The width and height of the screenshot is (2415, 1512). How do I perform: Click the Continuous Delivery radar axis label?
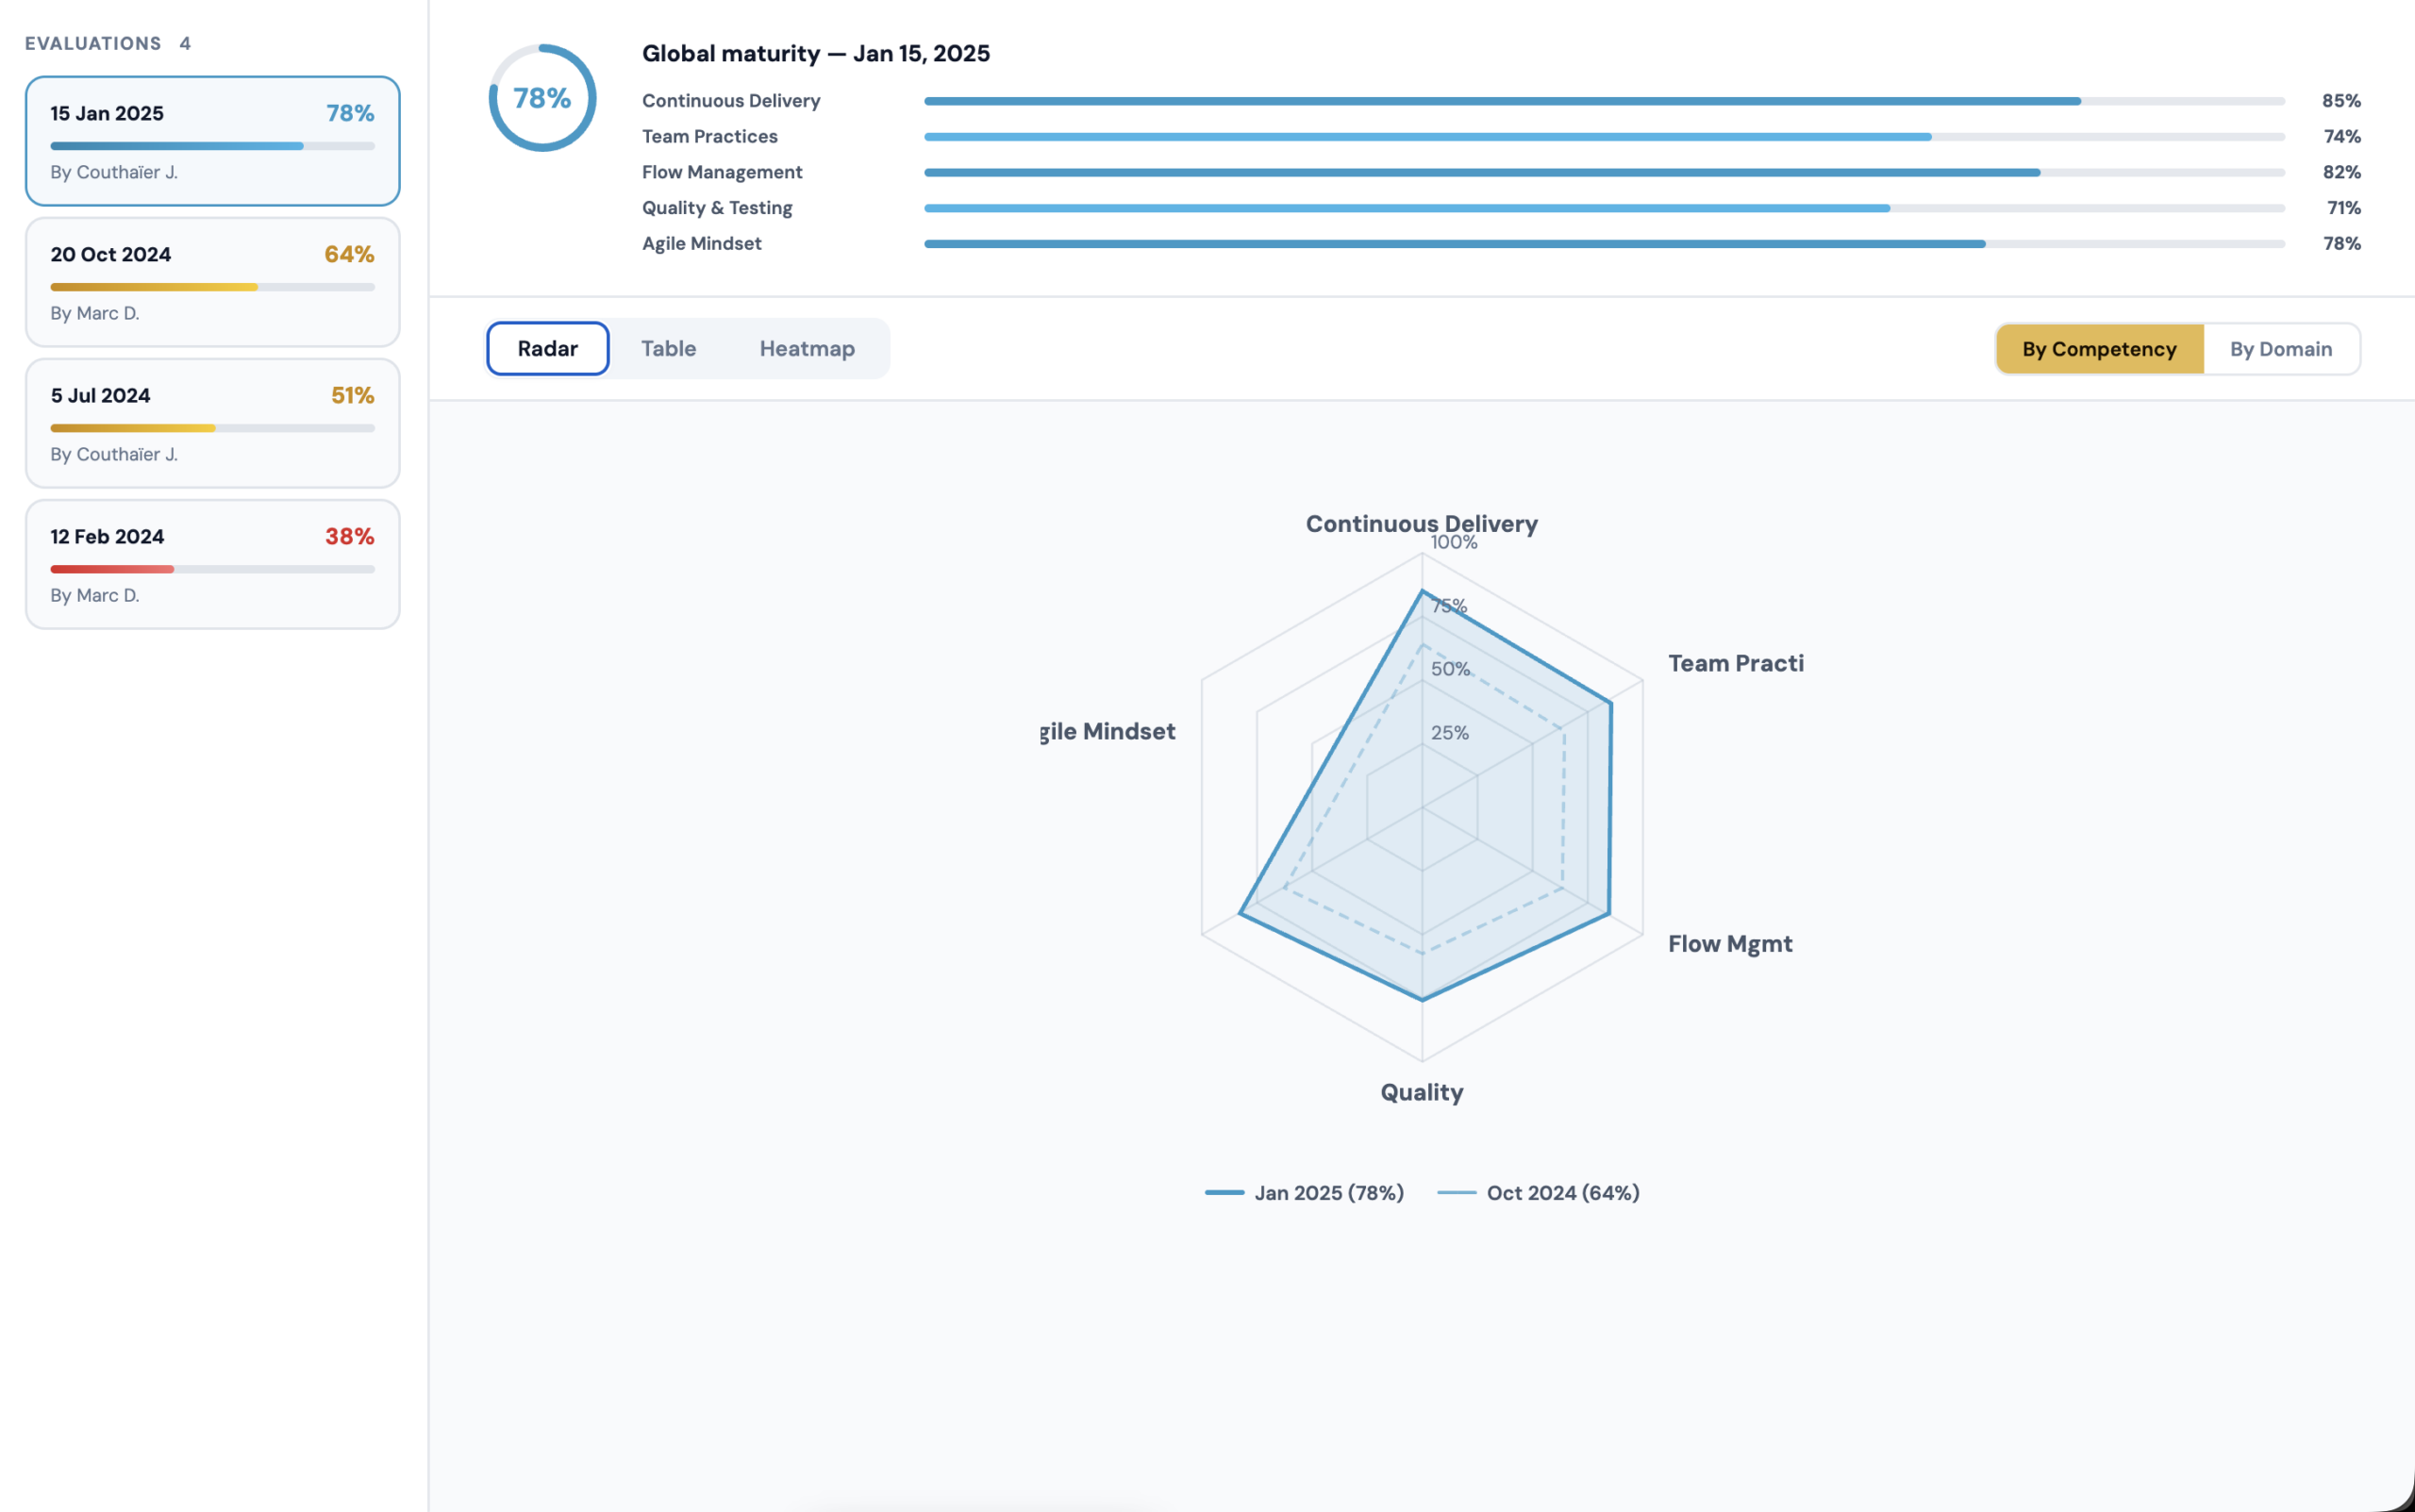pos(1421,523)
